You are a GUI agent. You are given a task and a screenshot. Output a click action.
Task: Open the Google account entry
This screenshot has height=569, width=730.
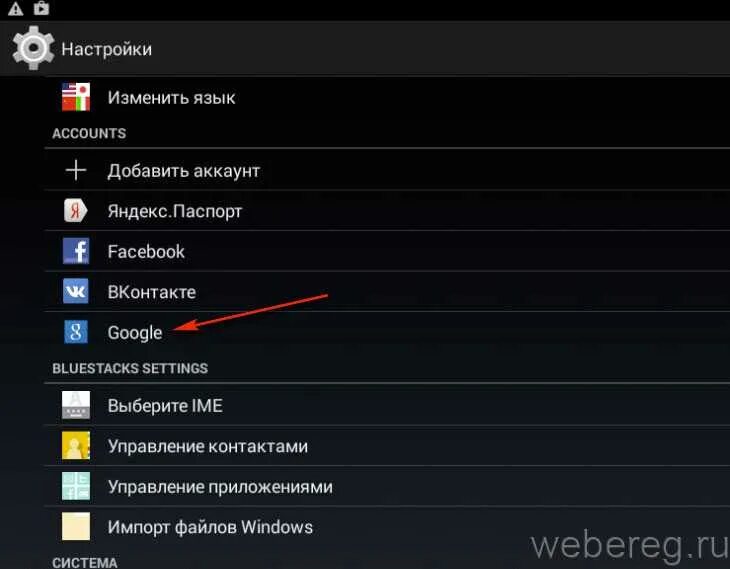tap(387, 332)
